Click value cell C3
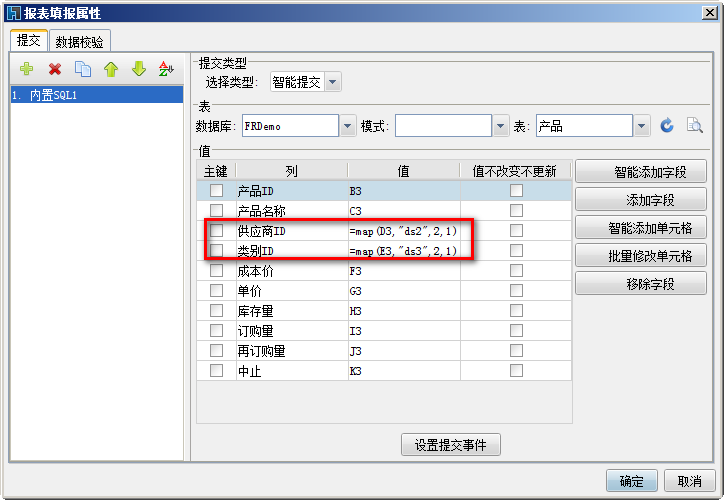 tap(404, 211)
